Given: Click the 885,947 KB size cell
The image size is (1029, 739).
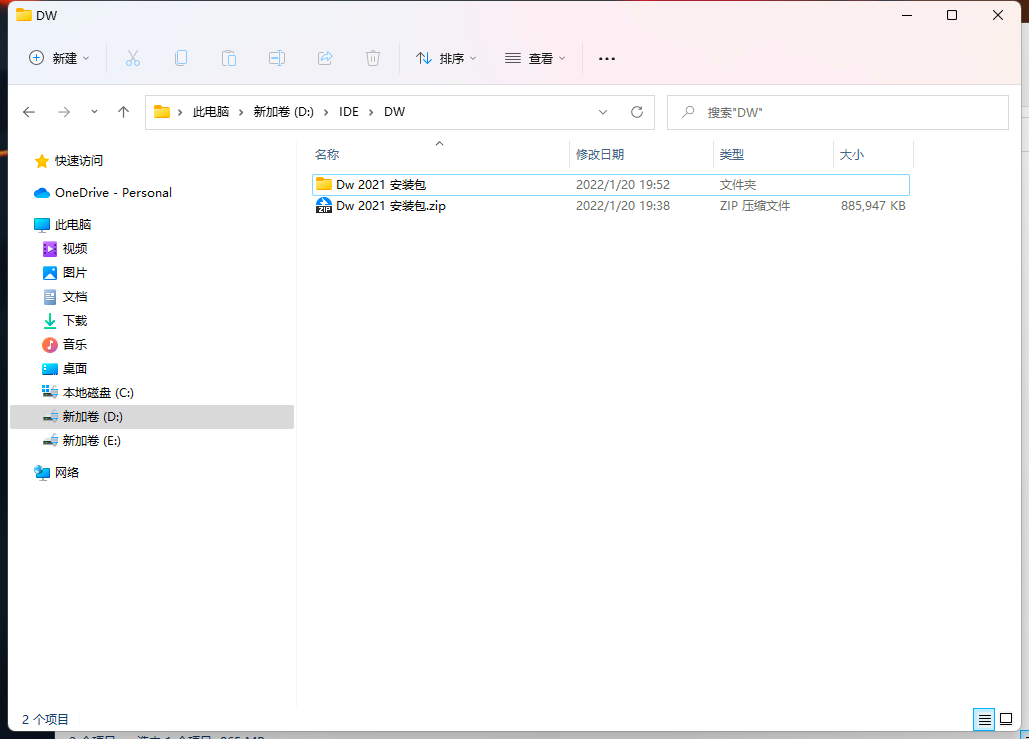Looking at the screenshot, I should pyautogui.click(x=873, y=206).
